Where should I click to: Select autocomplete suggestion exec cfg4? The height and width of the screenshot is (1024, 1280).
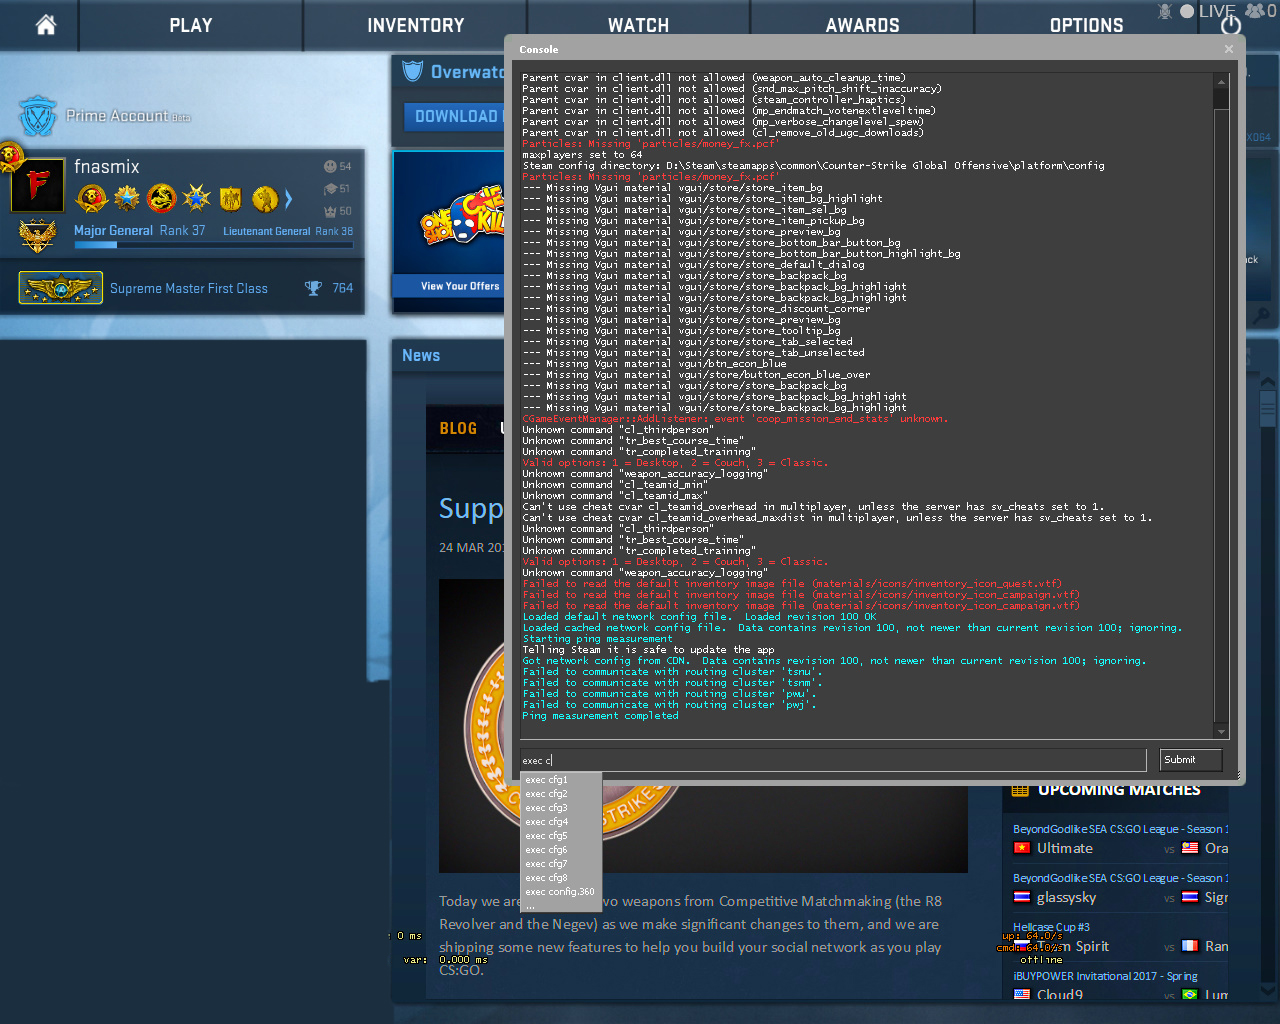[561, 822]
